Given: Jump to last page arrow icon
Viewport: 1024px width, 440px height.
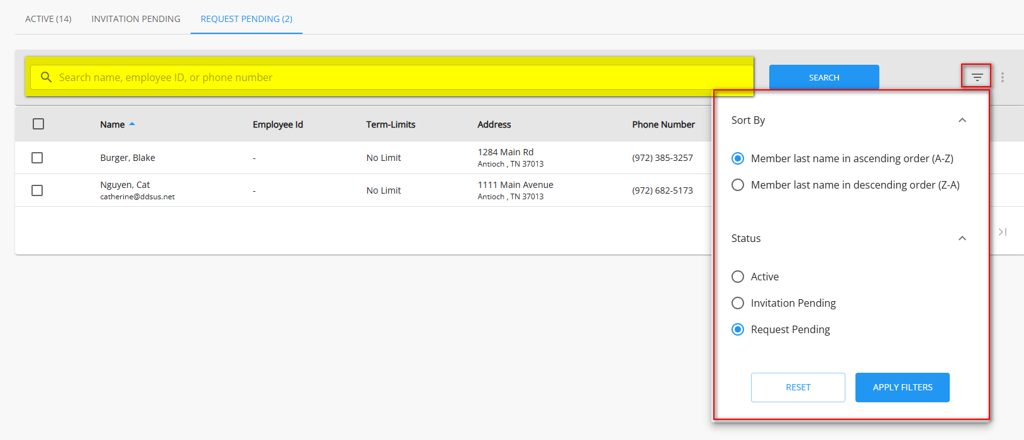Looking at the screenshot, I should coord(1002,232).
